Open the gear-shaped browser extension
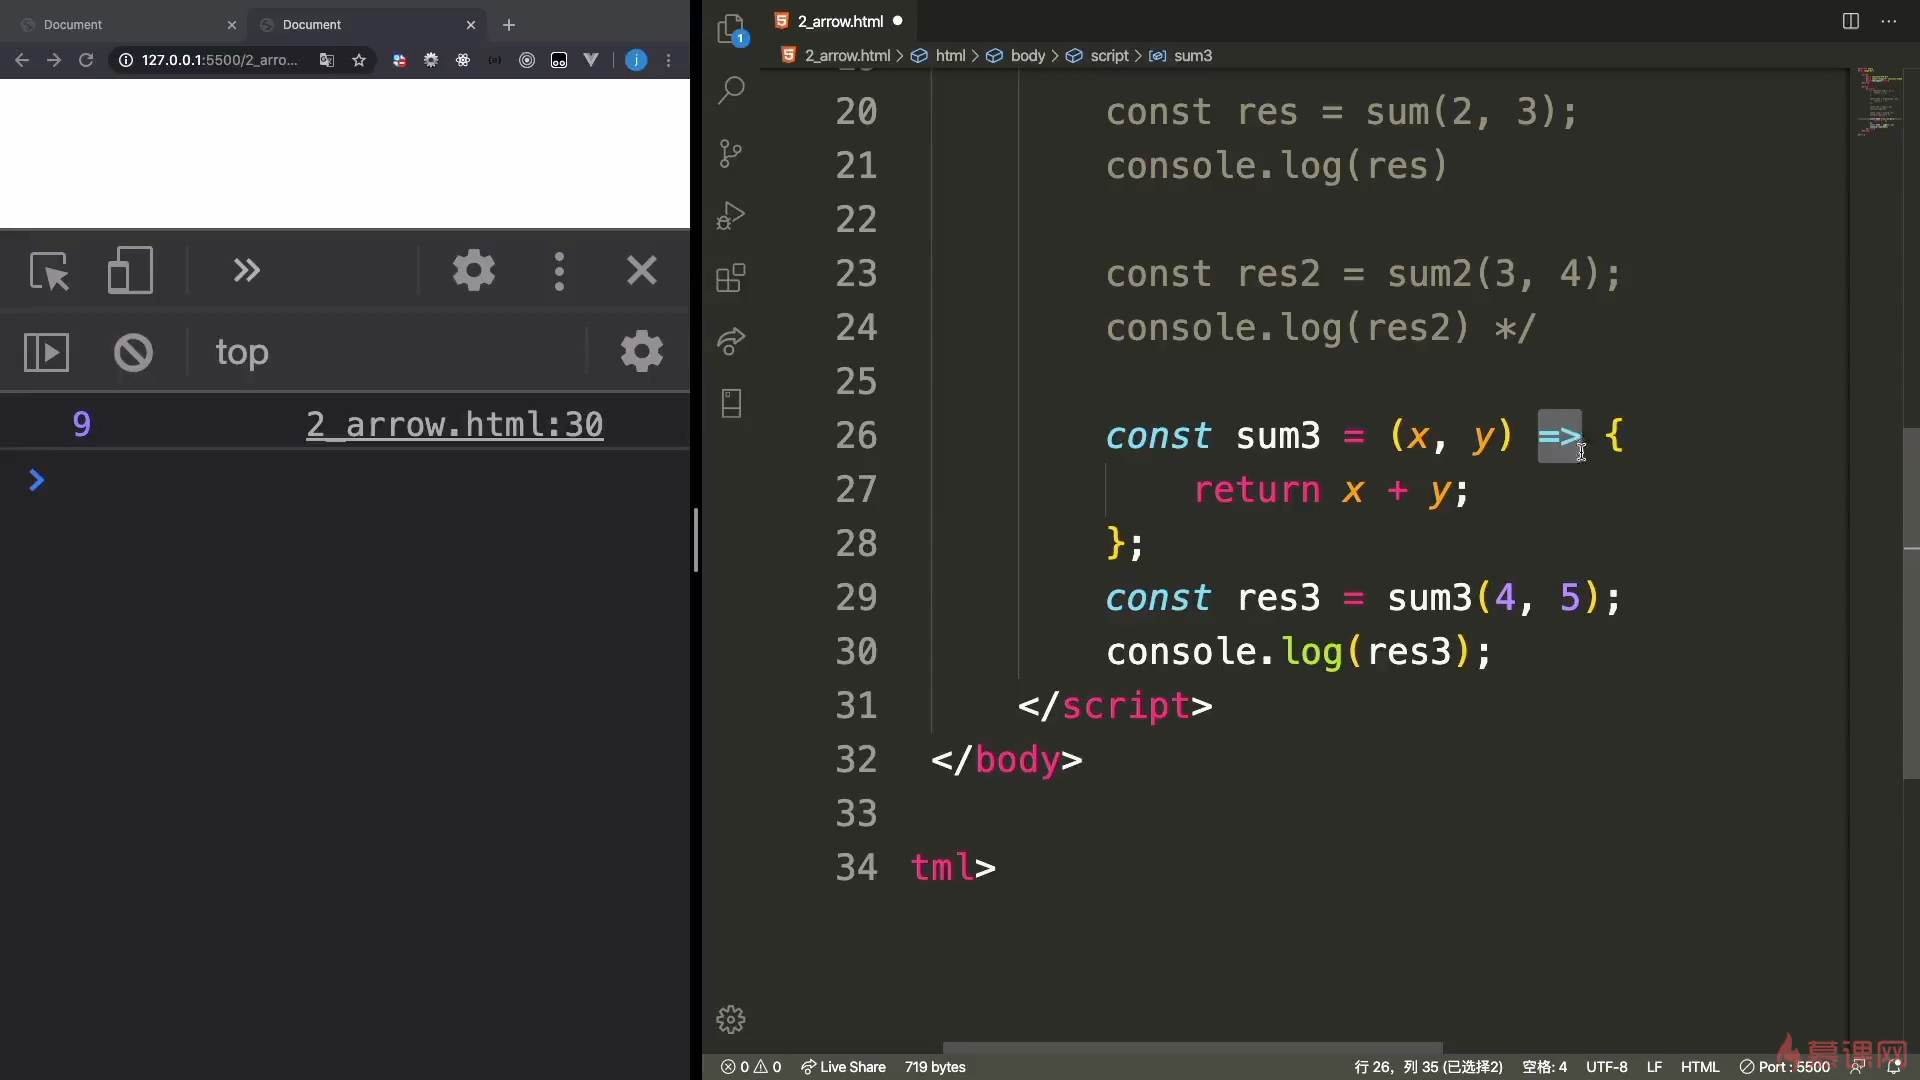 431,60
